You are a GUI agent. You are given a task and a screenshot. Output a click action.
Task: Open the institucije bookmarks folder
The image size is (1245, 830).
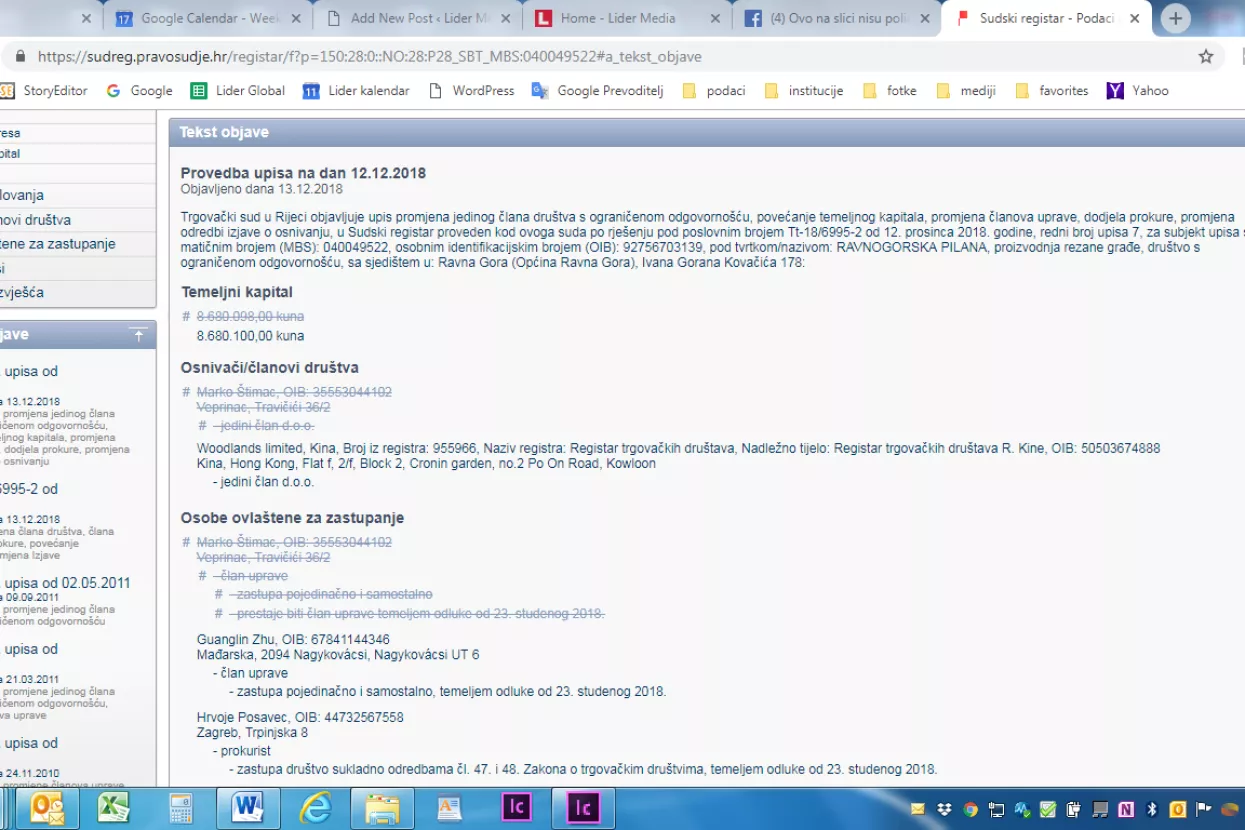click(772, 90)
